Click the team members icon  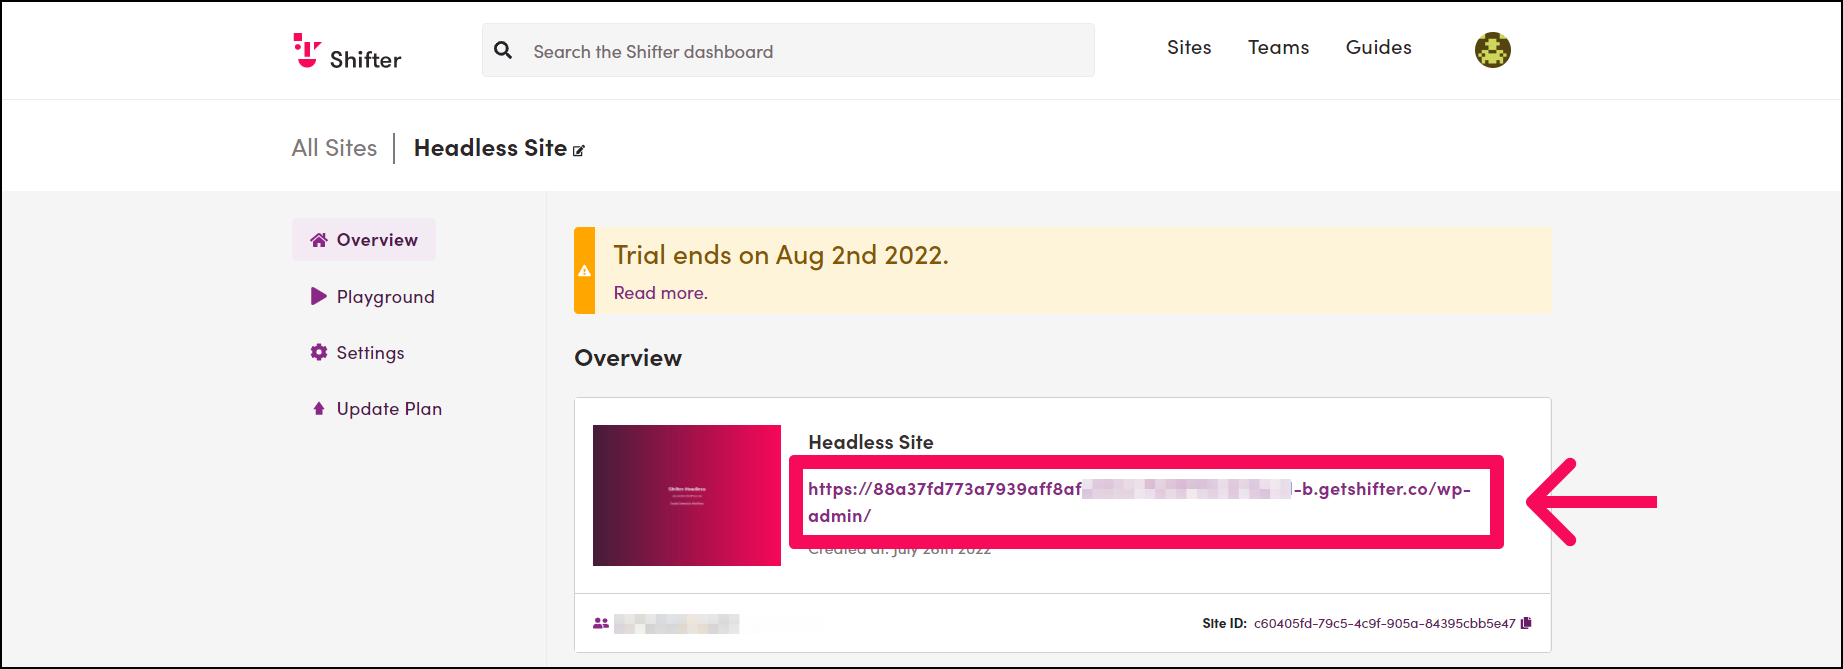point(601,623)
